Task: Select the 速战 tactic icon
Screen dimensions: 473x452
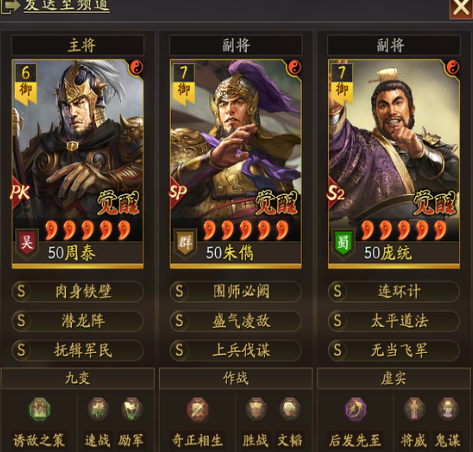Action: pyautogui.click(x=98, y=409)
